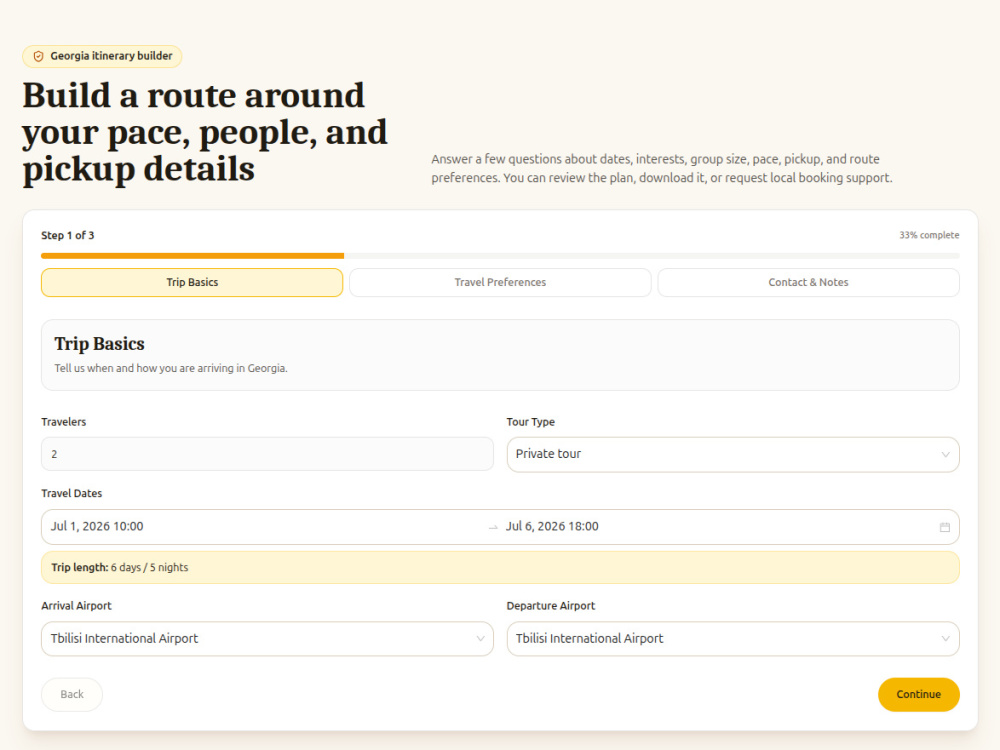1000x750 pixels.
Task: Click the Continue button
Action: (x=918, y=695)
